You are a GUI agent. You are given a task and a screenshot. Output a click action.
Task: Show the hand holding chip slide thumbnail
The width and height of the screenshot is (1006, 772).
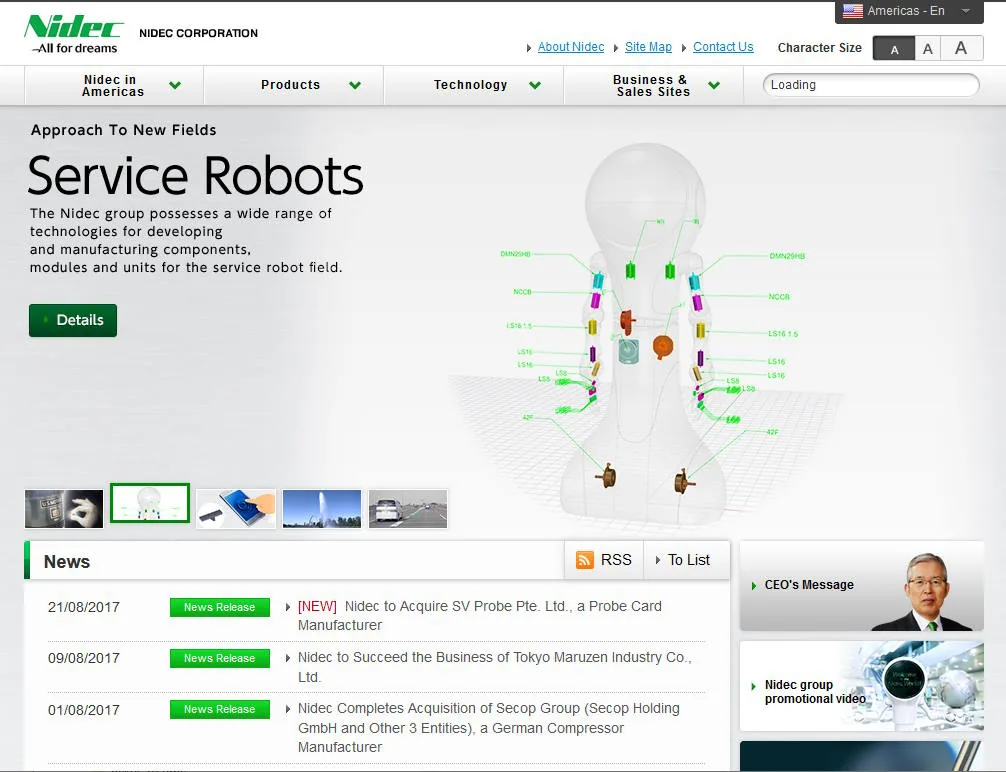pos(64,509)
